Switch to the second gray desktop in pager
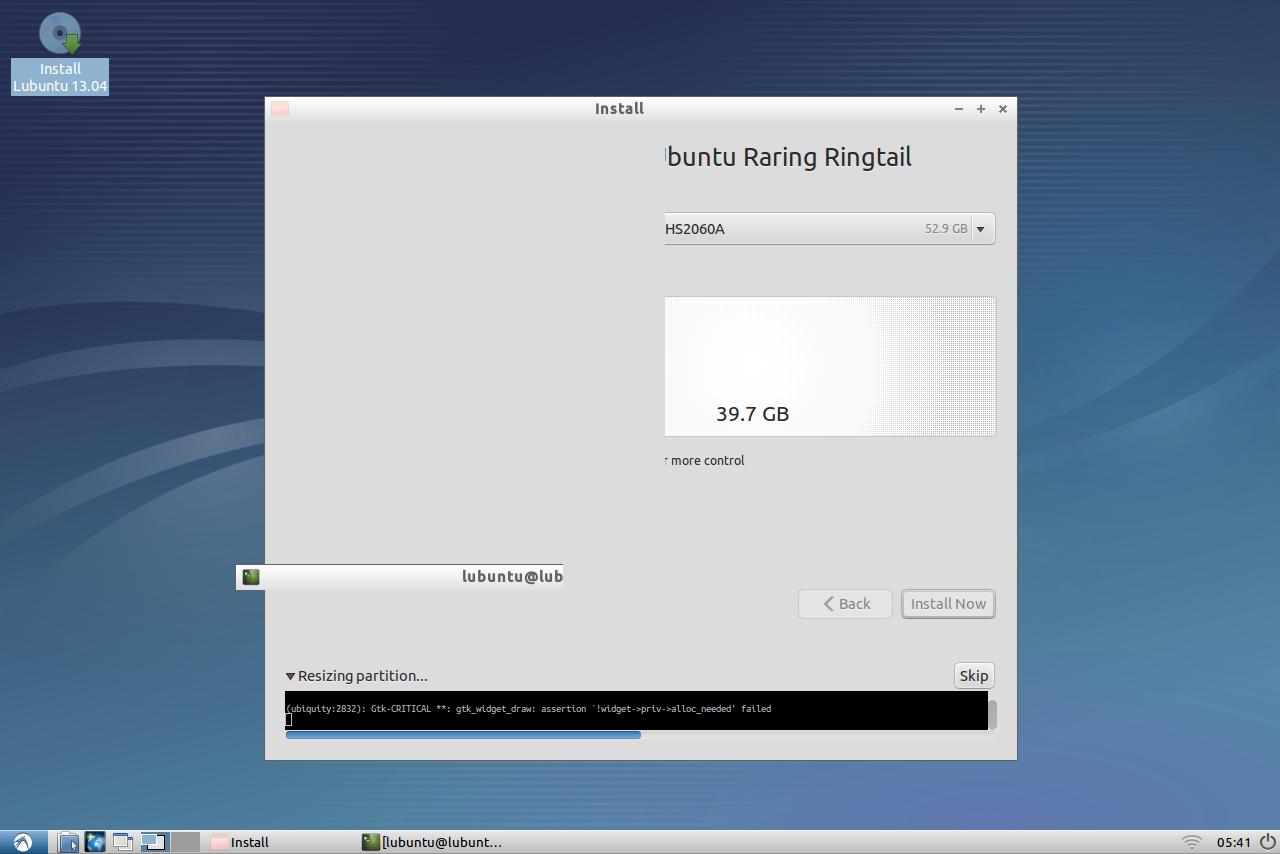1280x854 pixels. pos(186,842)
